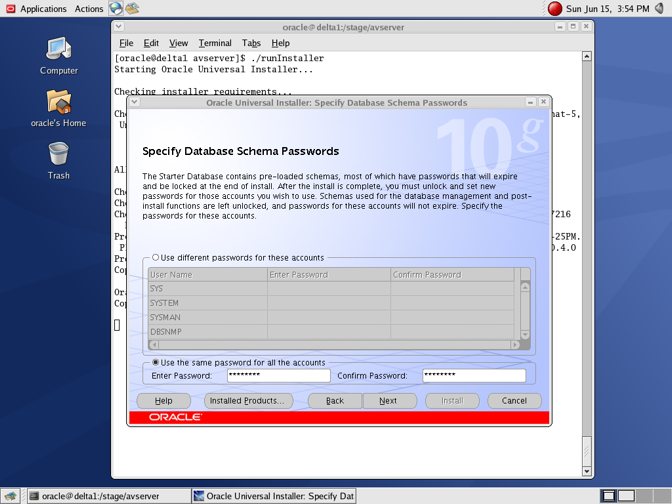Minimize the installer window
672x504 pixels.
(530, 102)
